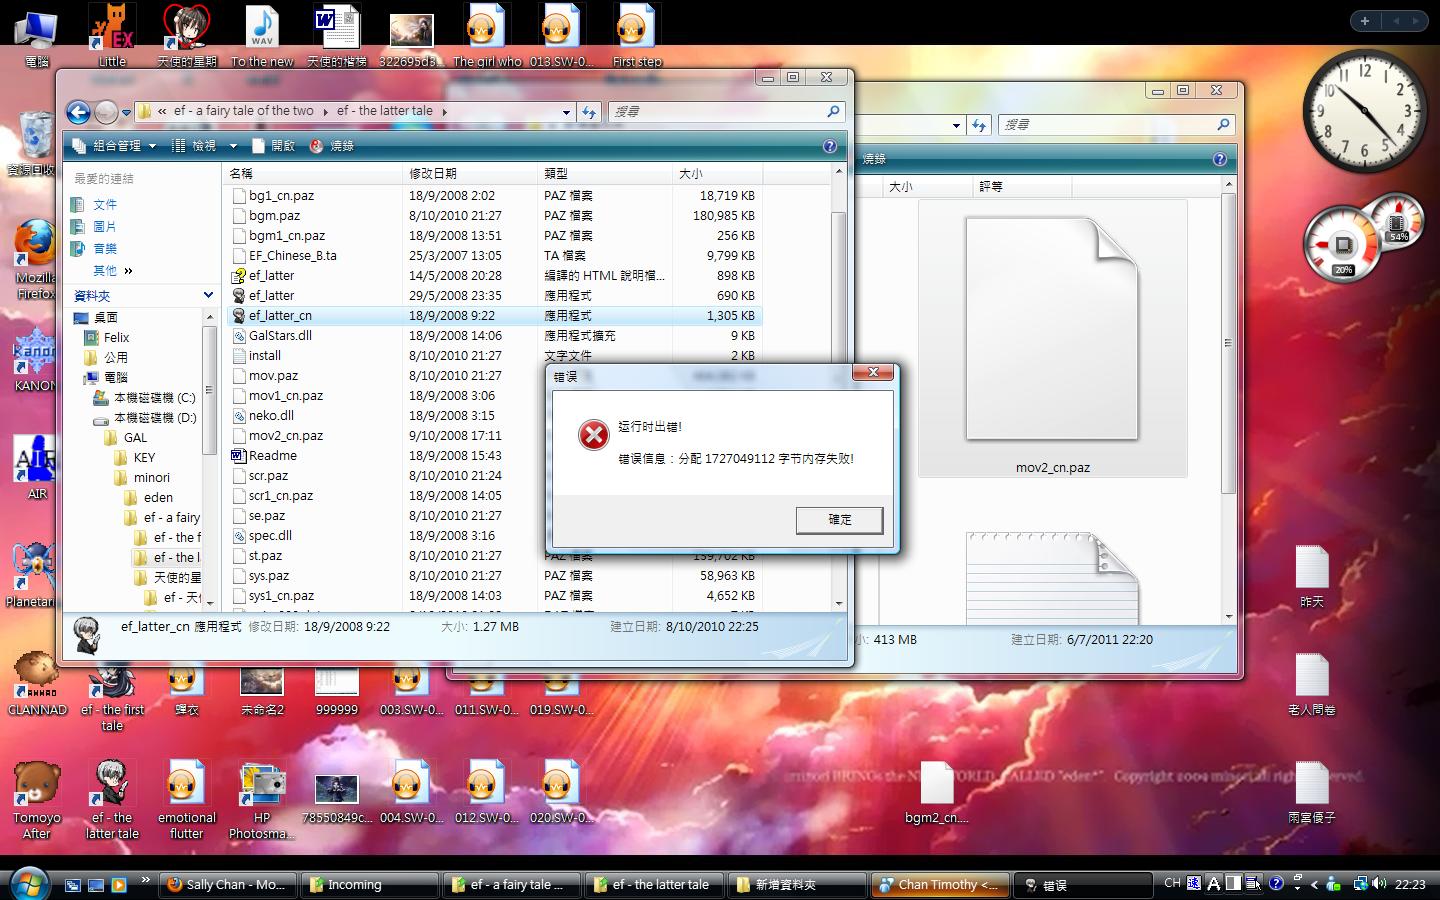This screenshot has height=900, width=1440.
Task: Click the 開啟 toolbar button
Action: 274,146
